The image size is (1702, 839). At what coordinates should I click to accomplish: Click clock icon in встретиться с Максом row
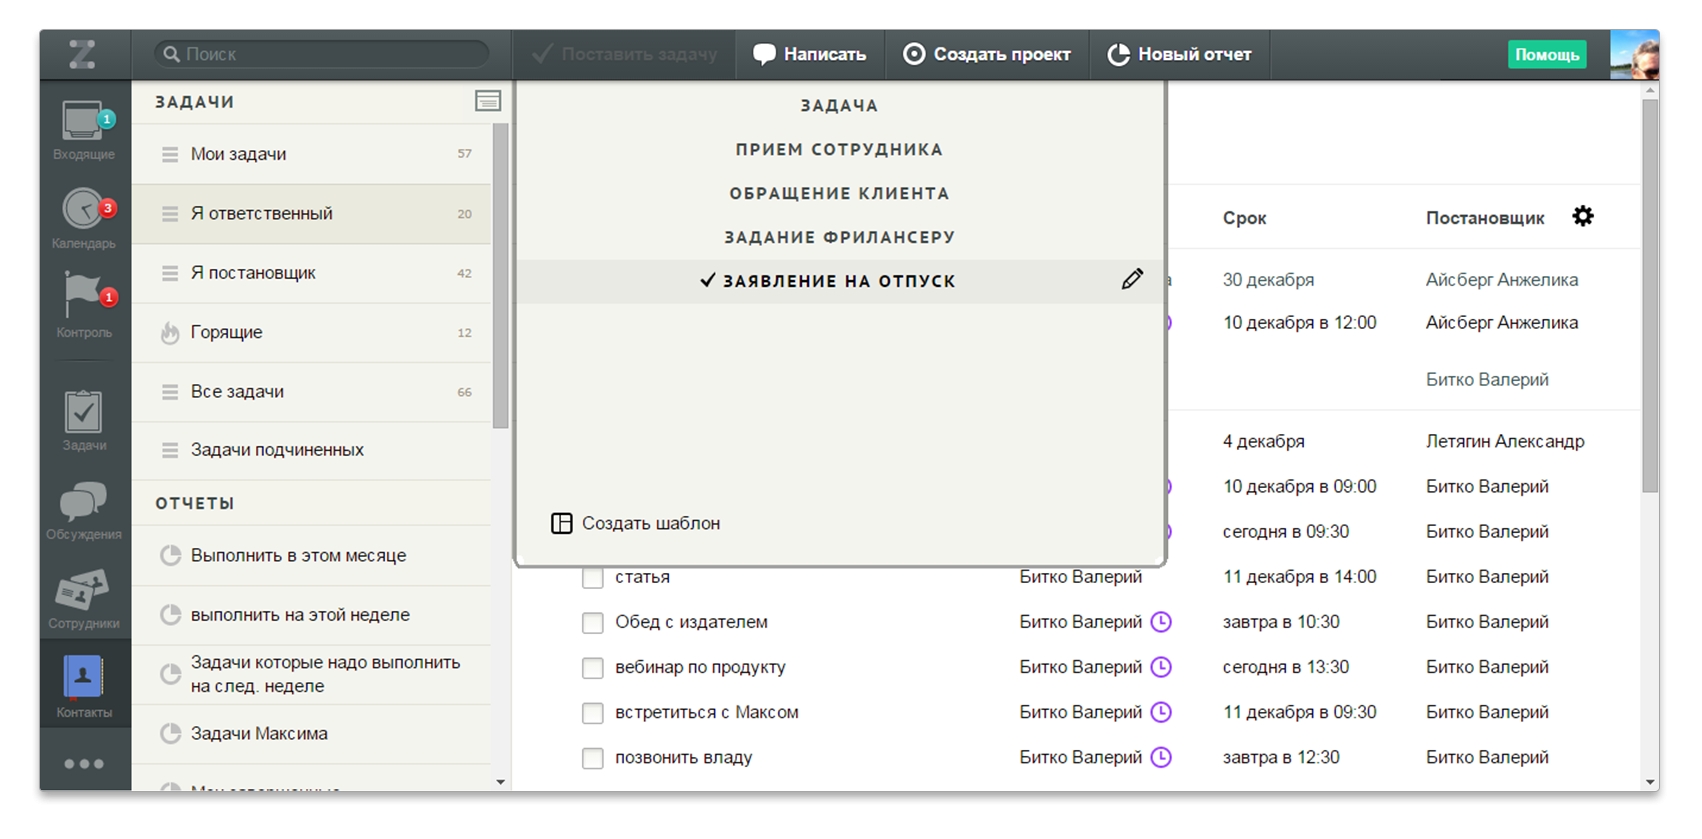tap(1161, 712)
